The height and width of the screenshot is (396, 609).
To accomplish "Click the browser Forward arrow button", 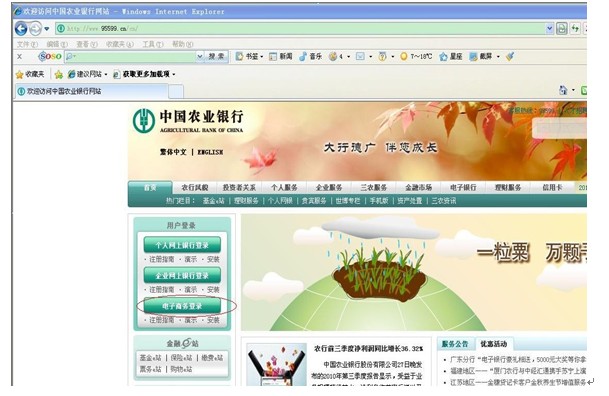I will click(x=35, y=28).
